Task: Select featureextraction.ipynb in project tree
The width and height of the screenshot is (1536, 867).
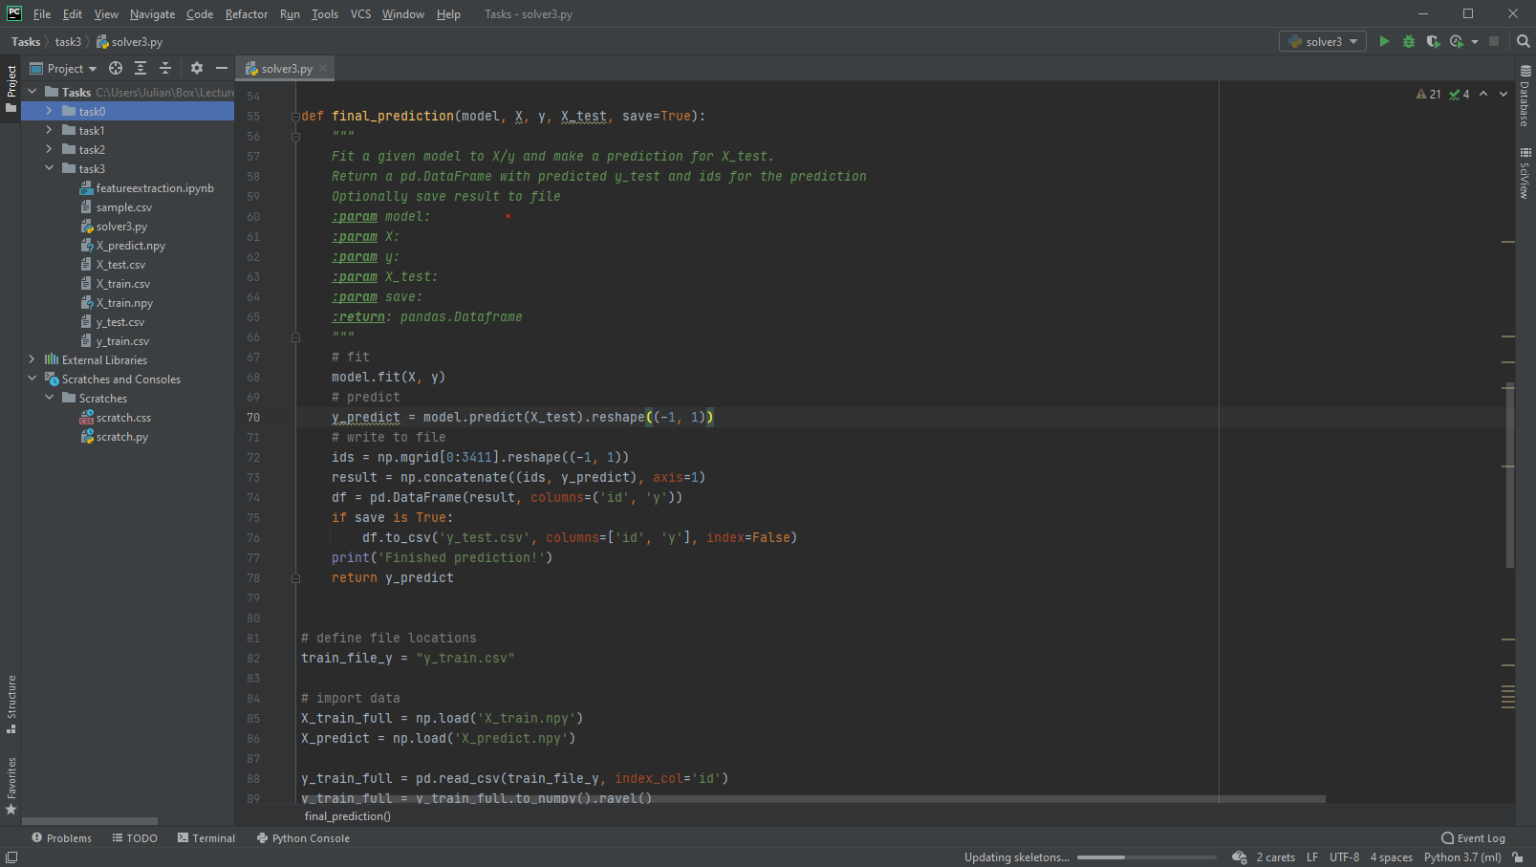Action: click(146, 188)
